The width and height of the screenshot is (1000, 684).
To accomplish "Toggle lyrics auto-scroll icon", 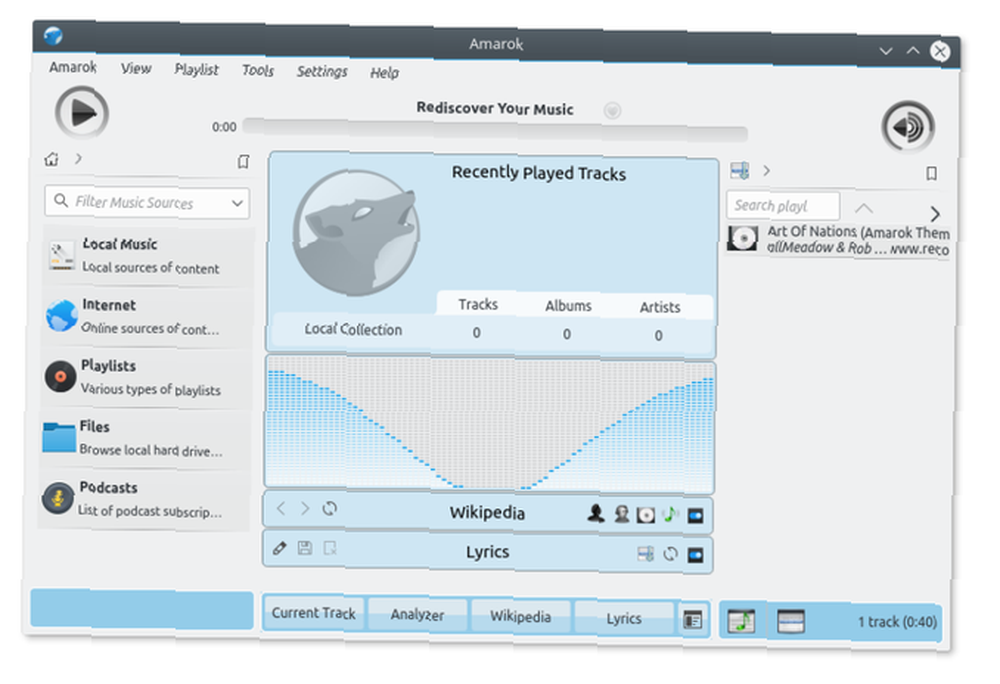I will [x=645, y=554].
